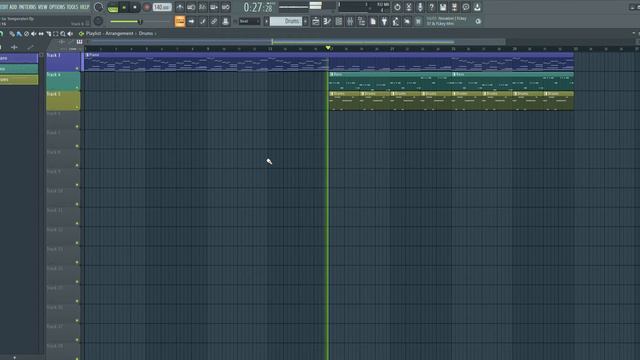640x360 pixels.
Task: Select the playlist slip tool icon
Action: [x=41, y=34]
